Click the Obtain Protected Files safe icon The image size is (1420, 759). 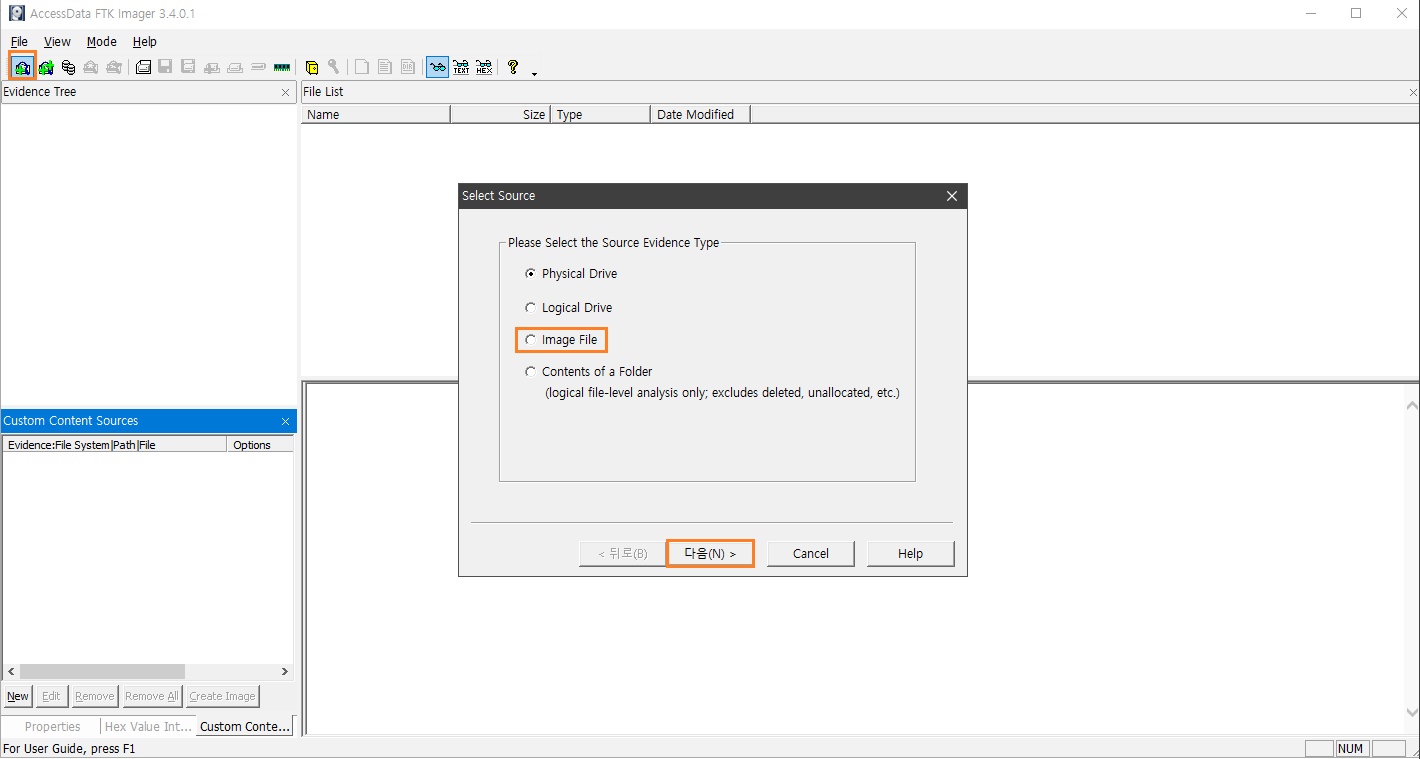point(312,67)
